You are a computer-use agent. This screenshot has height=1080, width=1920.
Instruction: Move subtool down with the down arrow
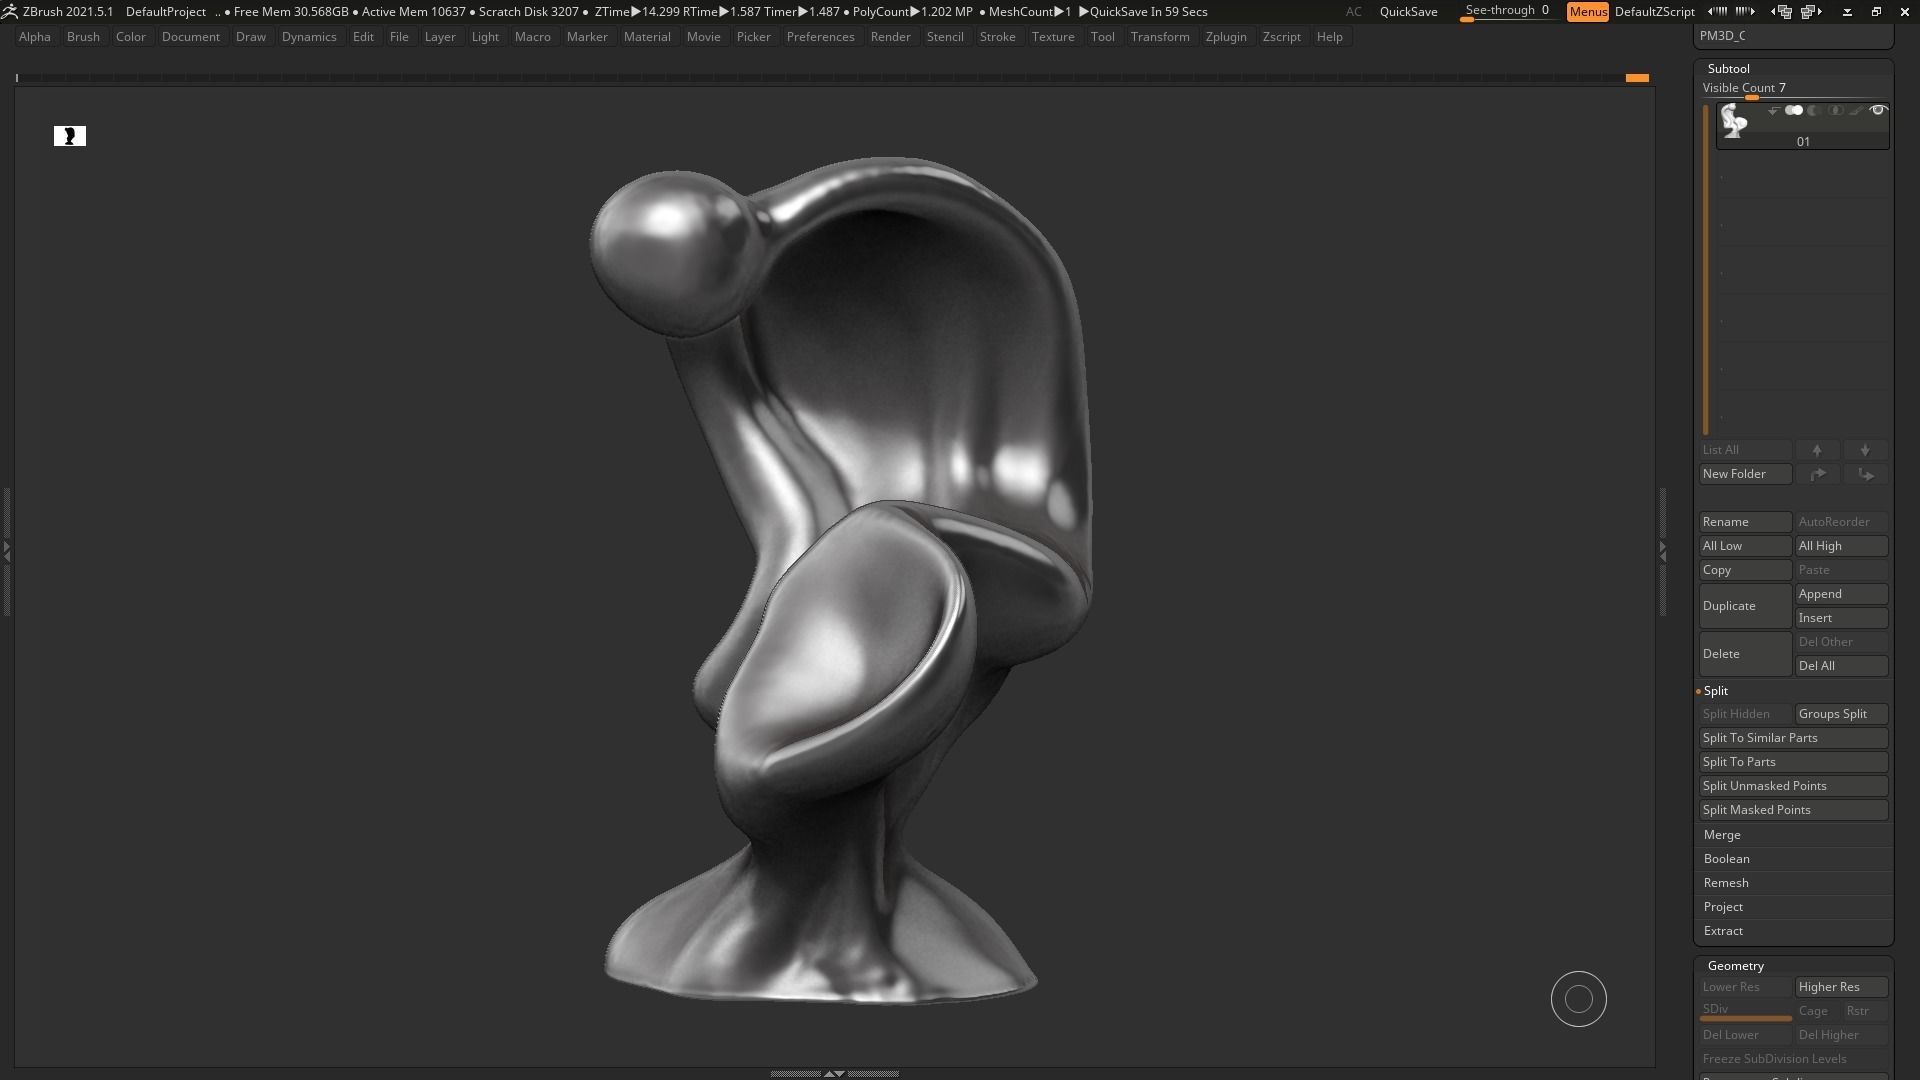tap(1865, 450)
